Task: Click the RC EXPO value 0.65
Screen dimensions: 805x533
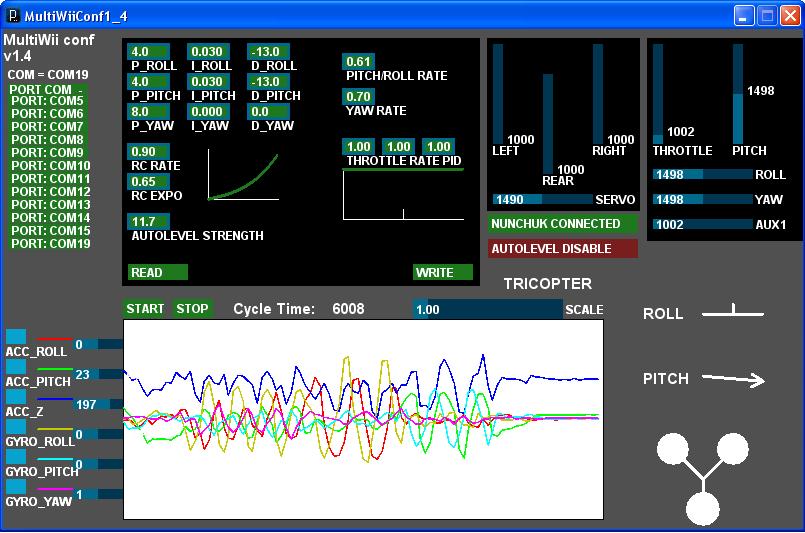Action: coord(148,181)
